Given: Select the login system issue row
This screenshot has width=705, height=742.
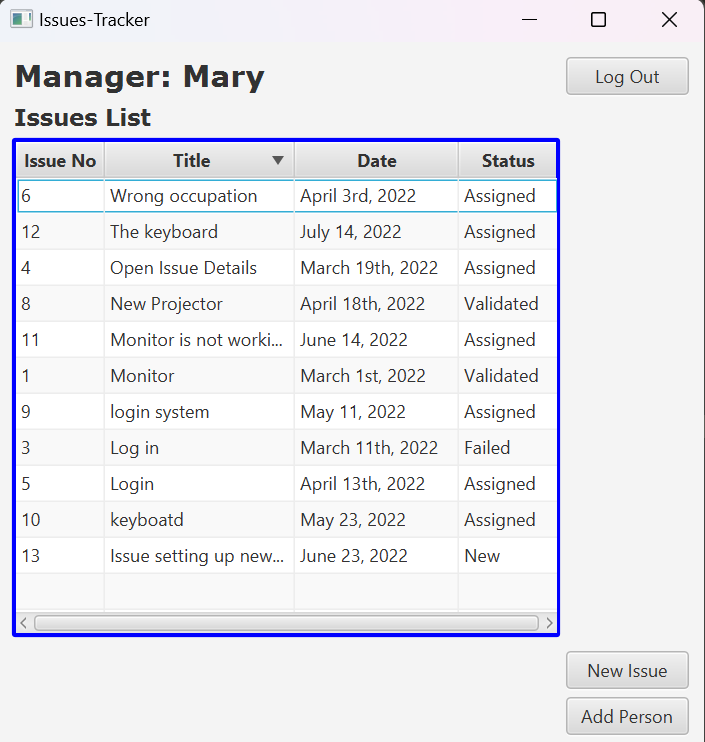Looking at the screenshot, I should coord(160,412).
